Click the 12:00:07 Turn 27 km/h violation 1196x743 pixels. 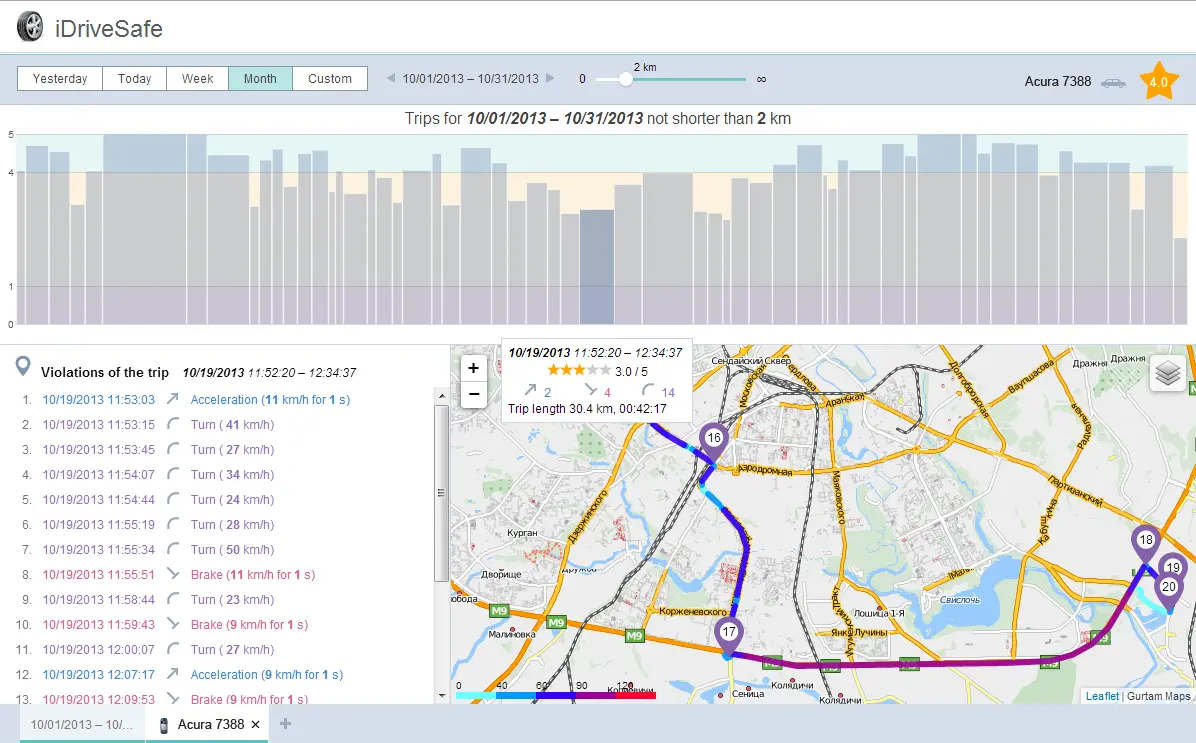click(x=158, y=650)
